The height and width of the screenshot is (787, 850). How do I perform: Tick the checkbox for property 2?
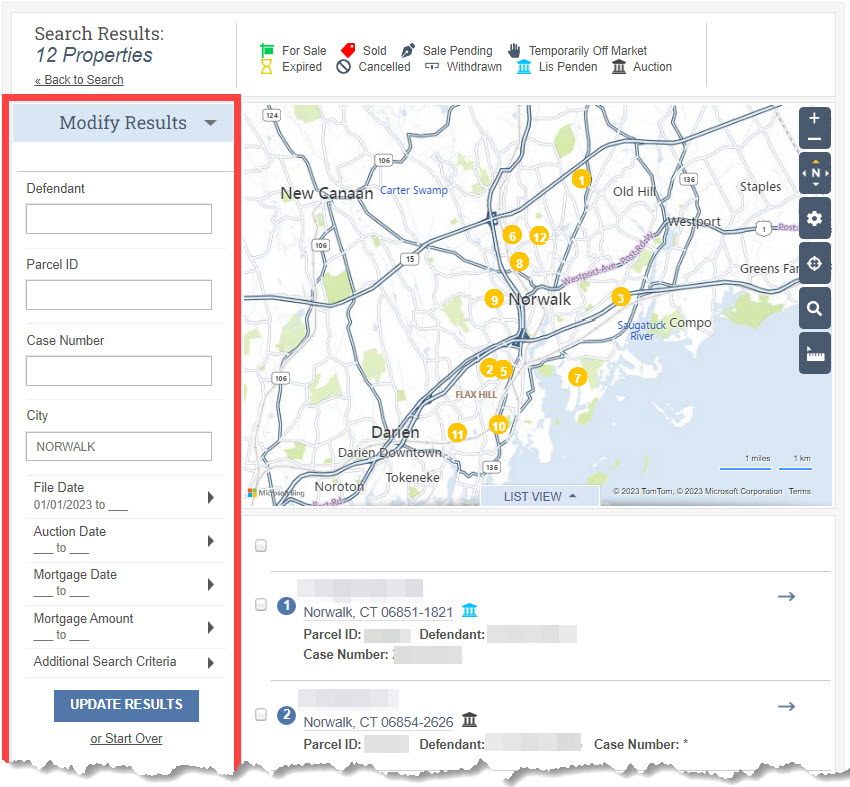[x=261, y=714]
